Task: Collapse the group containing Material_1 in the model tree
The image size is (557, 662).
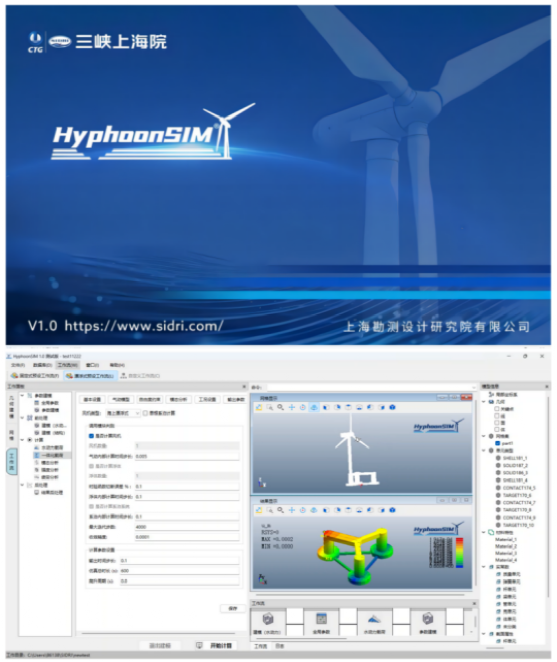Action: pyautogui.click(x=484, y=532)
